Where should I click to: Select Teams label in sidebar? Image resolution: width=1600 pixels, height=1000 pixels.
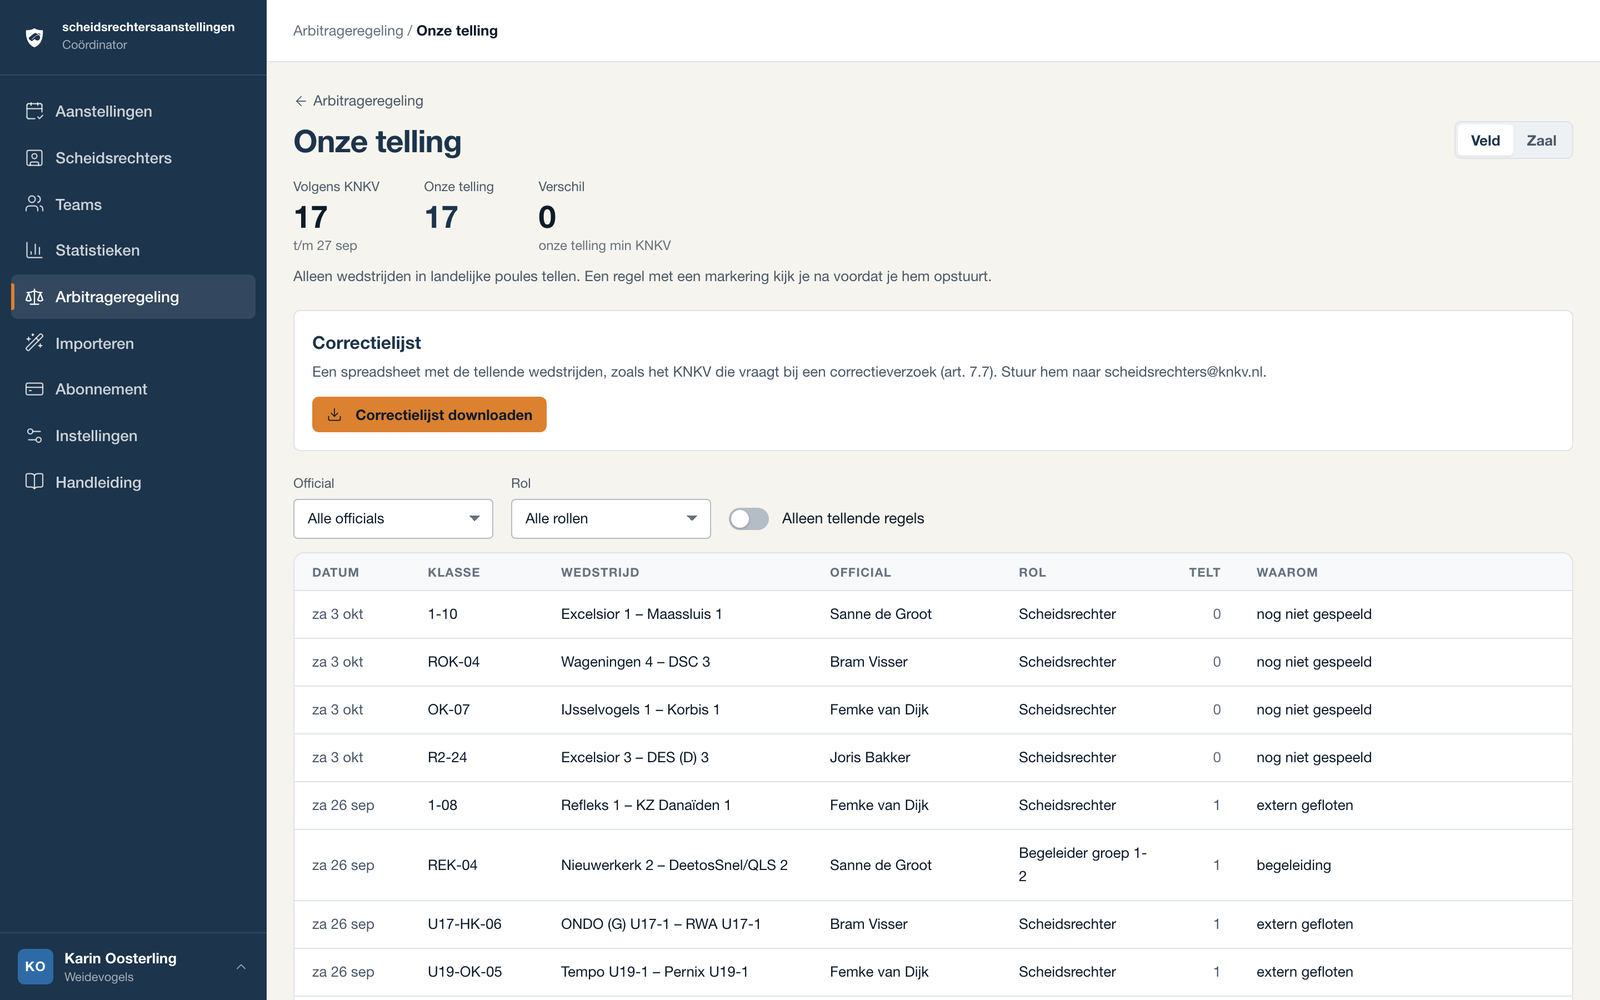pos(78,204)
